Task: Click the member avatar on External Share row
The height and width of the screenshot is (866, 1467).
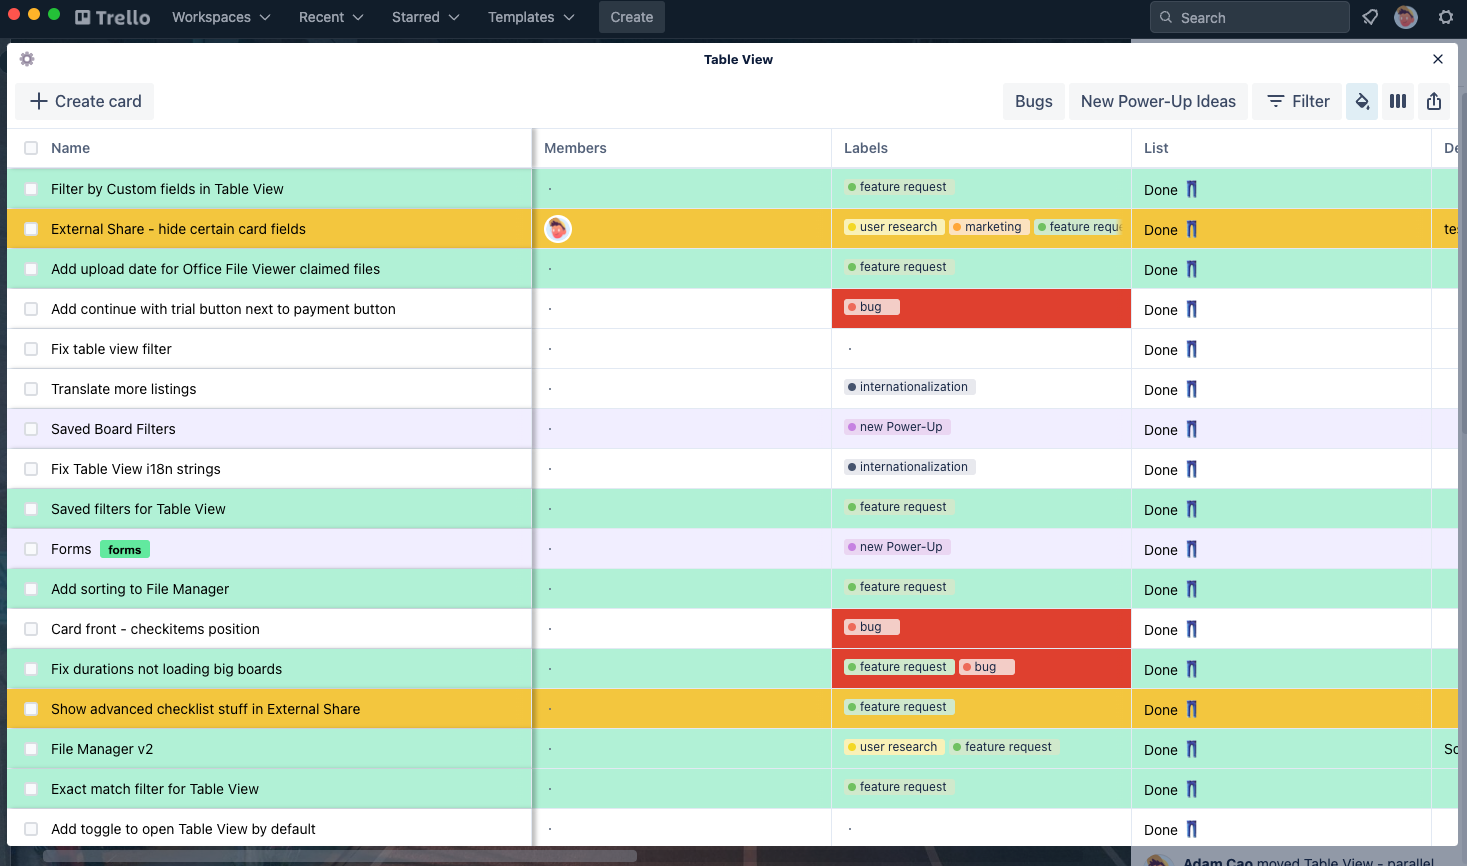Action: click(x=558, y=229)
